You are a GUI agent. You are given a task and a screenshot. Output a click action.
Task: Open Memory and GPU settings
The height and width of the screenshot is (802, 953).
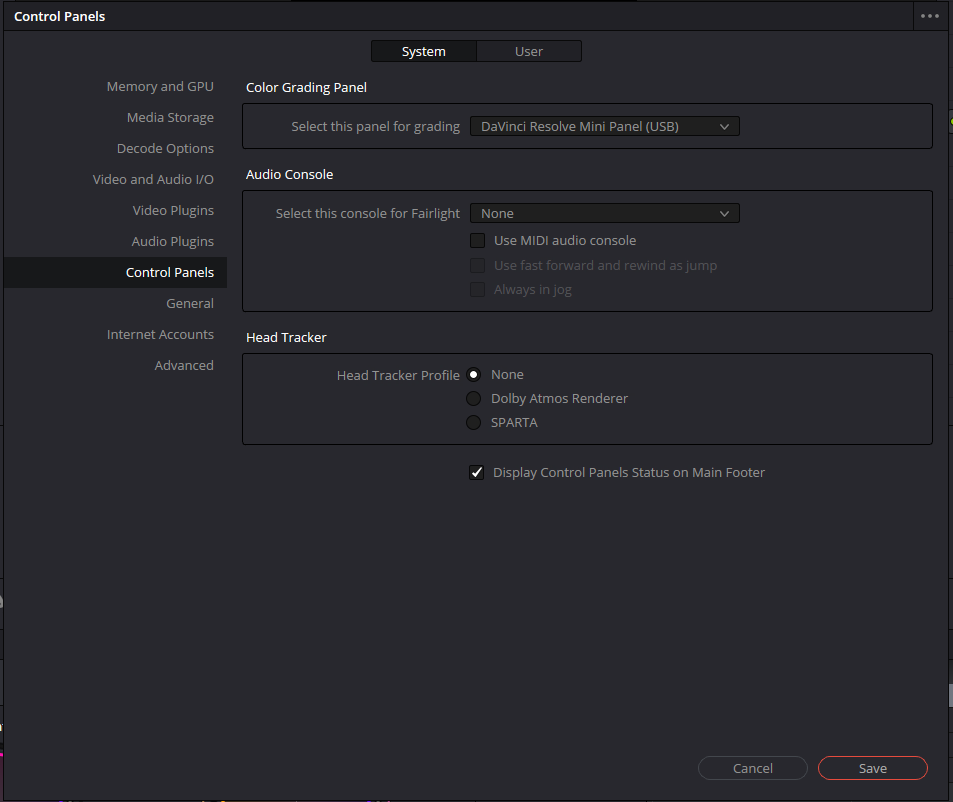pyautogui.click(x=160, y=87)
